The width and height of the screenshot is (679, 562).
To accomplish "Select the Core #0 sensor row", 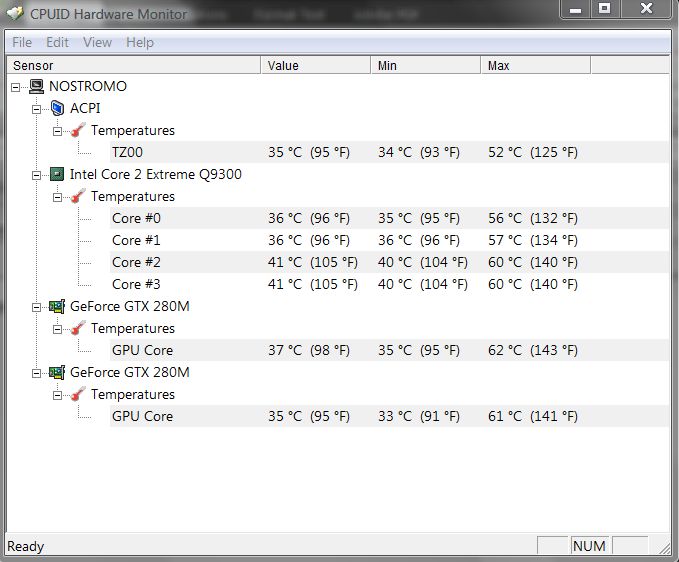I will pyautogui.click(x=389, y=218).
